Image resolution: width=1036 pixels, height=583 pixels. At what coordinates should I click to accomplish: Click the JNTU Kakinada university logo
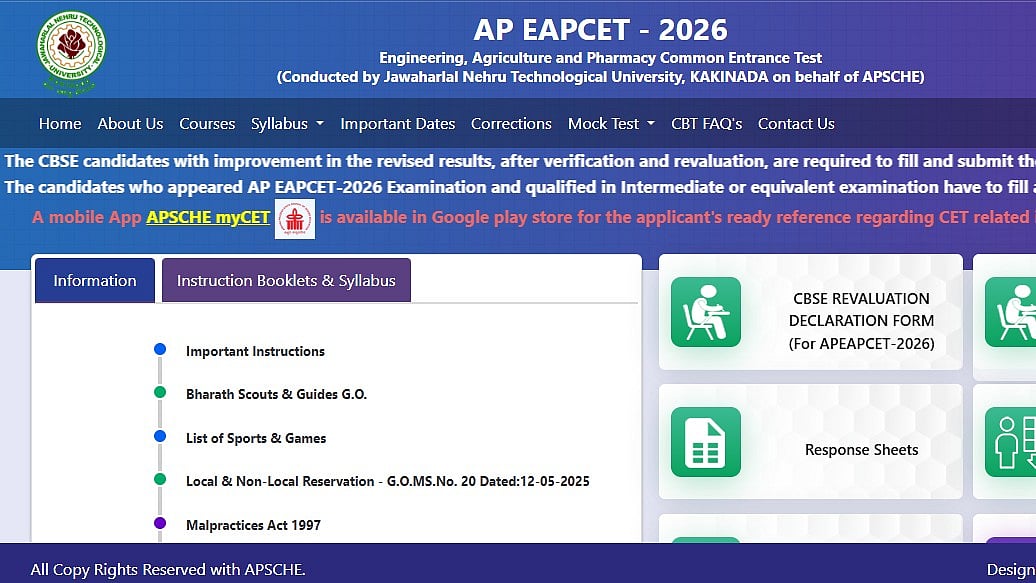point(71,53)
